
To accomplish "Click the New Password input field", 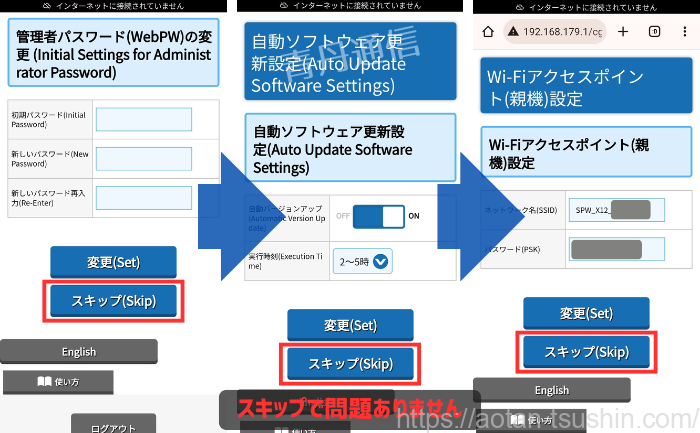I will [143, 158].
